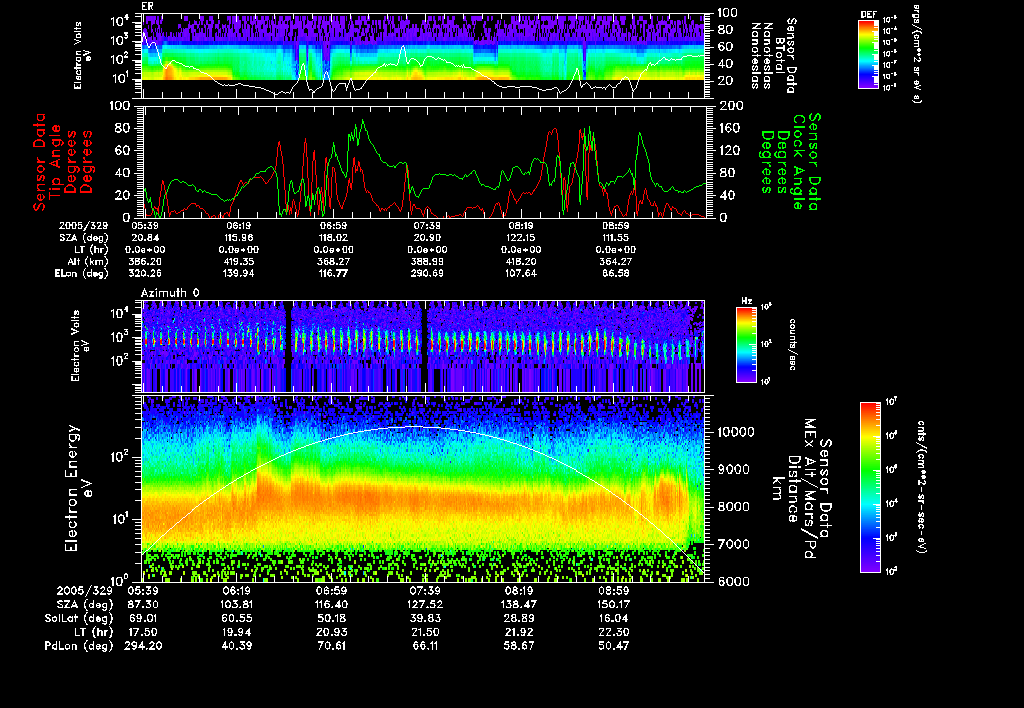
Task: Click the green Clock Angle axis label
Action: click(789, 161)
